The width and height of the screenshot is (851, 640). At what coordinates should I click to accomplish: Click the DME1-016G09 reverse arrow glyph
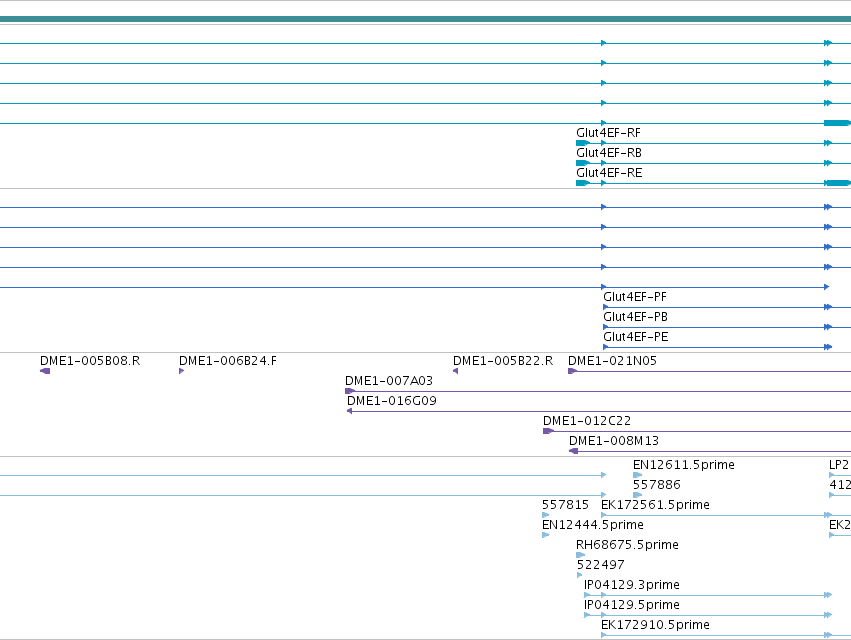[350, 411]
